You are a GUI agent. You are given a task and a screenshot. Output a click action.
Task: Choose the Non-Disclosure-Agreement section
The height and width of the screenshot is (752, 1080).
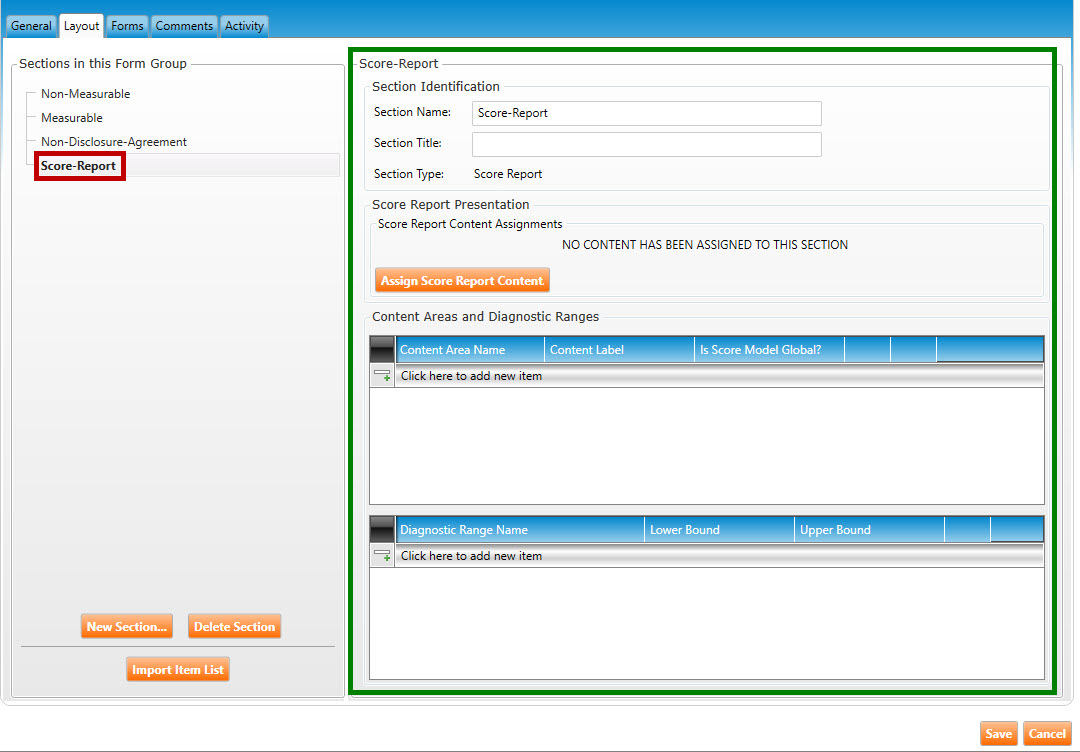click(x=113, y=142)
